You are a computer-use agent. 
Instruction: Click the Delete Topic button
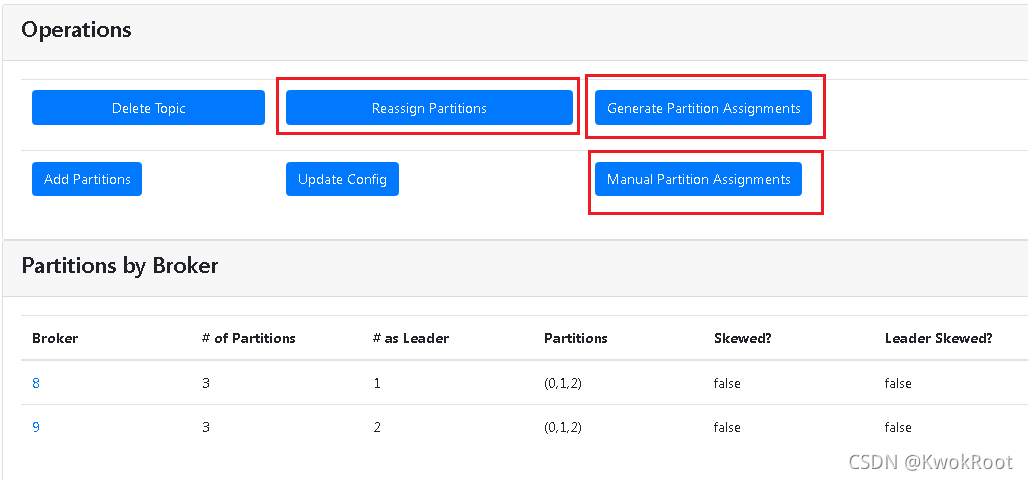148,108
